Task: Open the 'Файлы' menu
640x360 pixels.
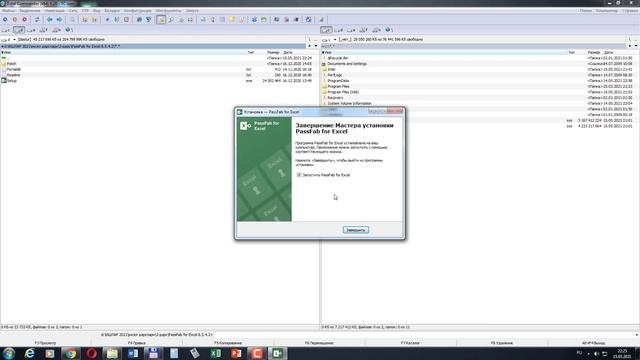Action: [x=8, y=11]
